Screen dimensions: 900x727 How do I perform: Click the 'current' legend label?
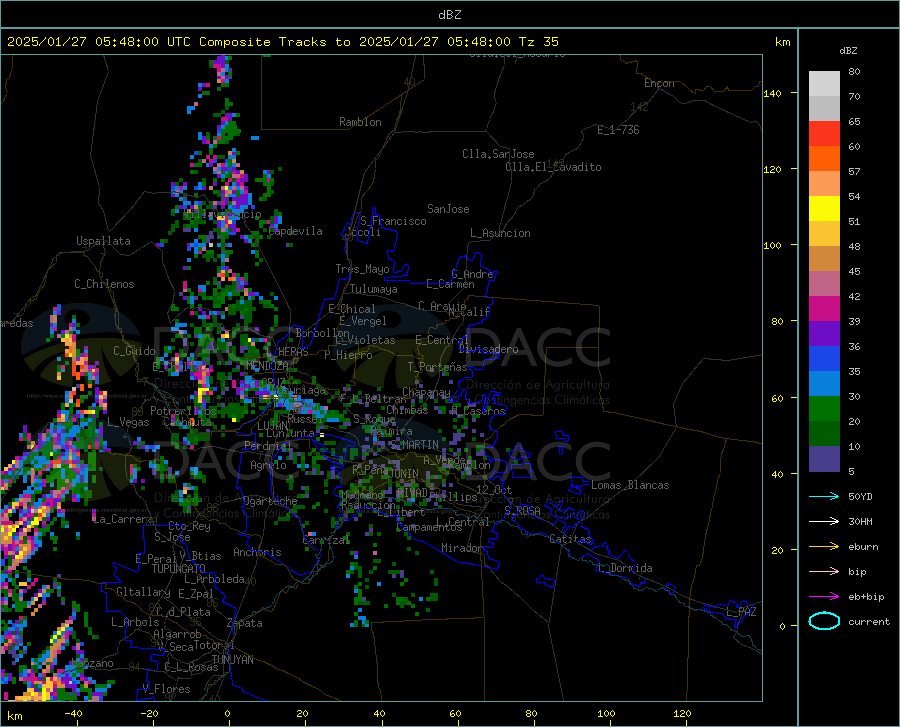[x=869, y=621]
